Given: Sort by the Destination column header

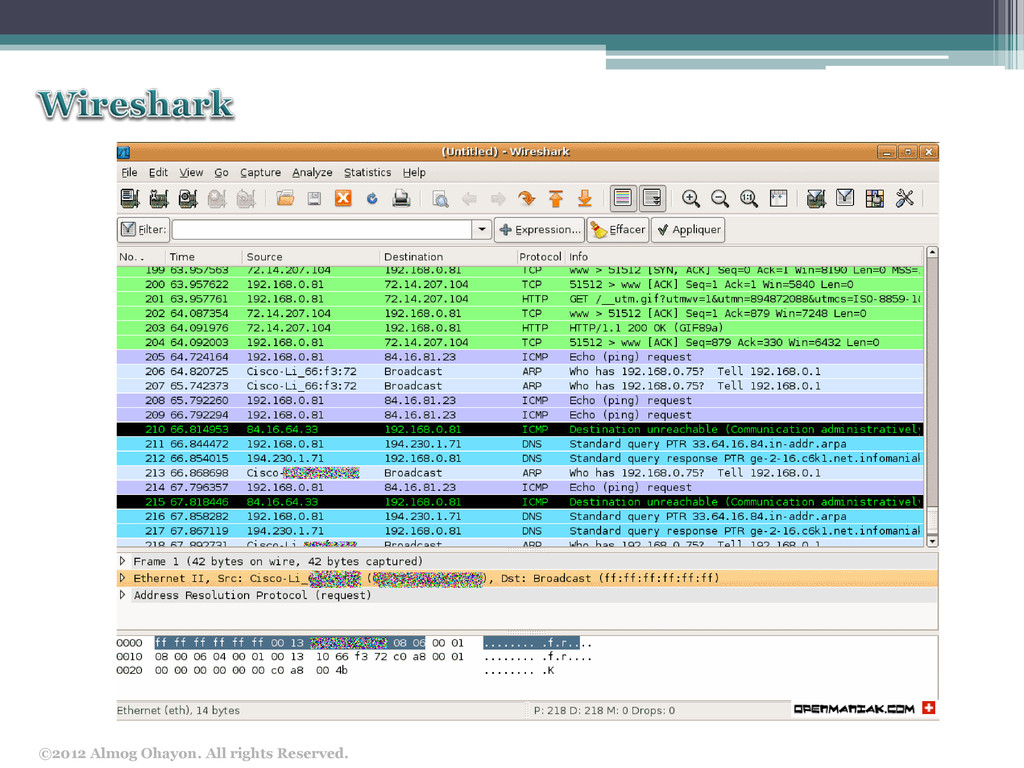Looking at the screenshot, I should click(x=447, y=257).
